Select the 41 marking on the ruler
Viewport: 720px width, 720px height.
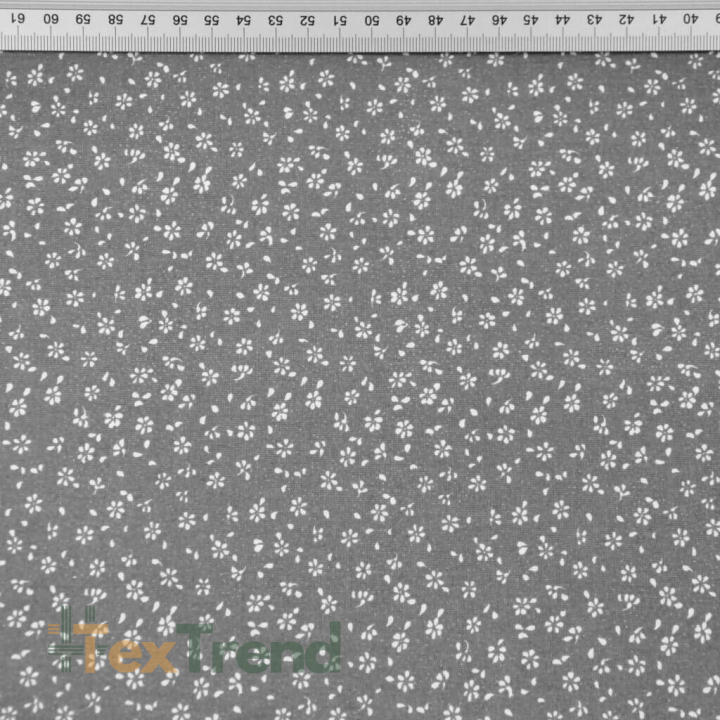[x=657, y=19]
